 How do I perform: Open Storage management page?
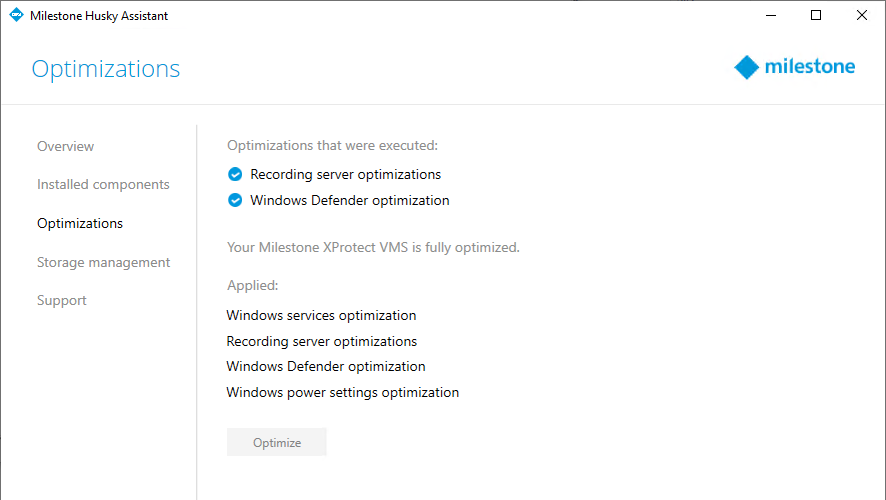point(103,262)
